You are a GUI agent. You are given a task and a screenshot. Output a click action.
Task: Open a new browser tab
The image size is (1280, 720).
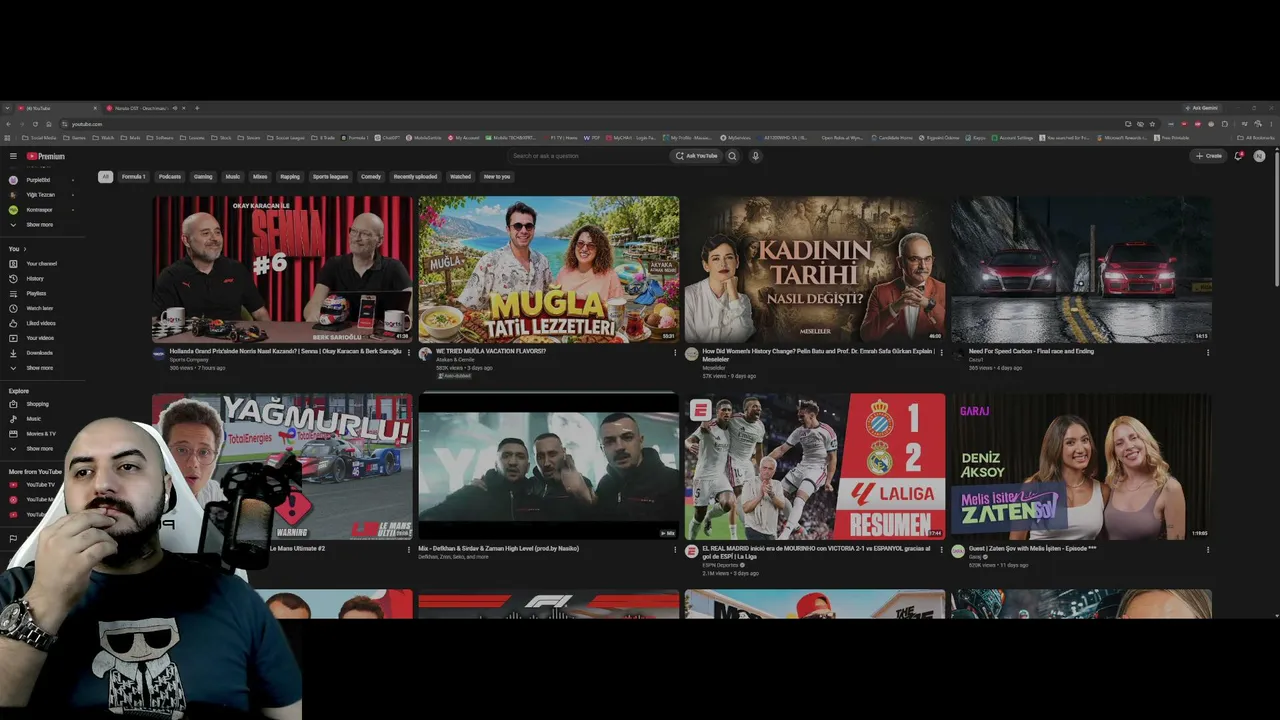coord(197,108)
